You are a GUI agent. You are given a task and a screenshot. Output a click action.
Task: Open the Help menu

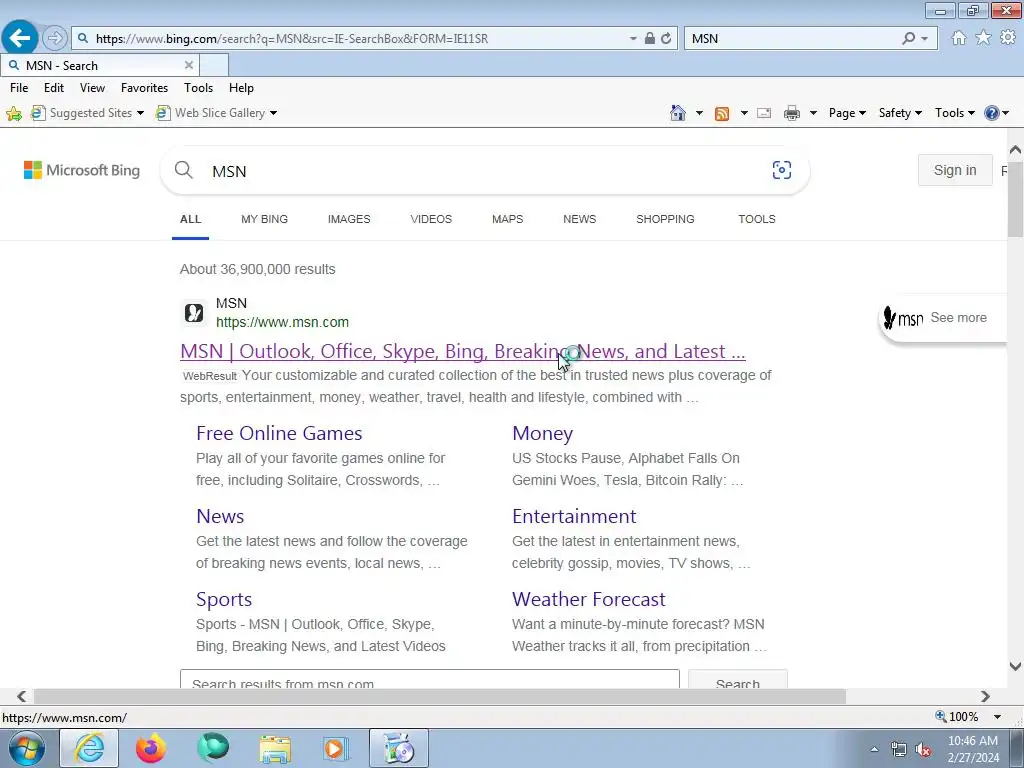241,88
